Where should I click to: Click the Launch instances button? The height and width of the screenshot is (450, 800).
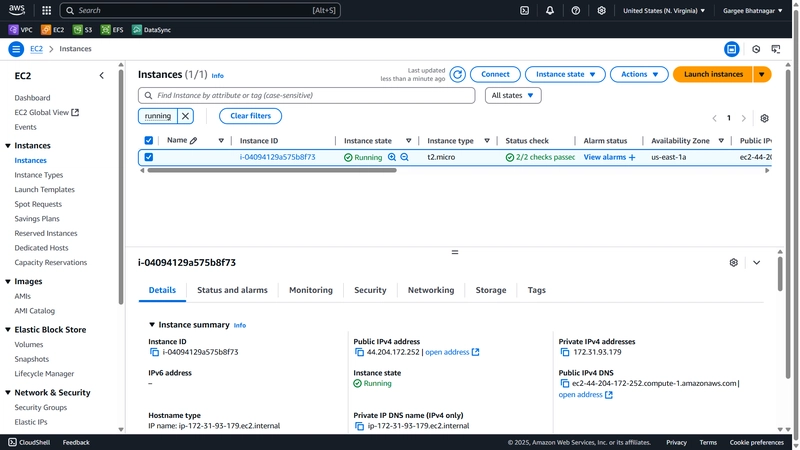(713, 74)
